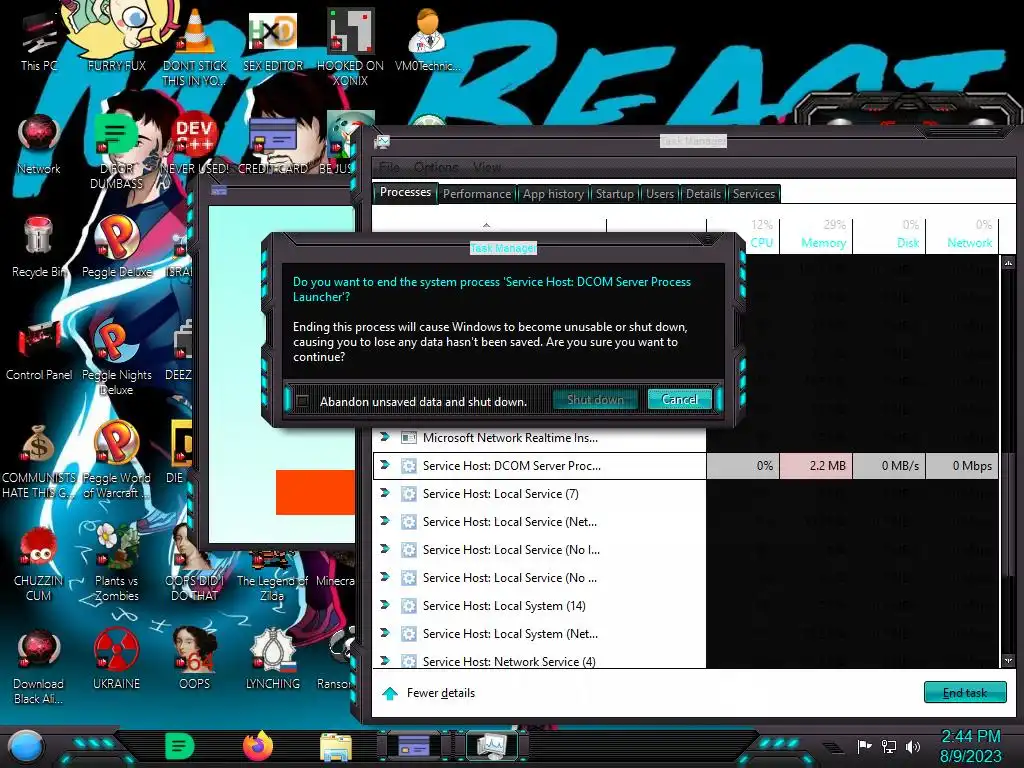Click the process list scrollbar up arrow

(x=1008, y=263)
